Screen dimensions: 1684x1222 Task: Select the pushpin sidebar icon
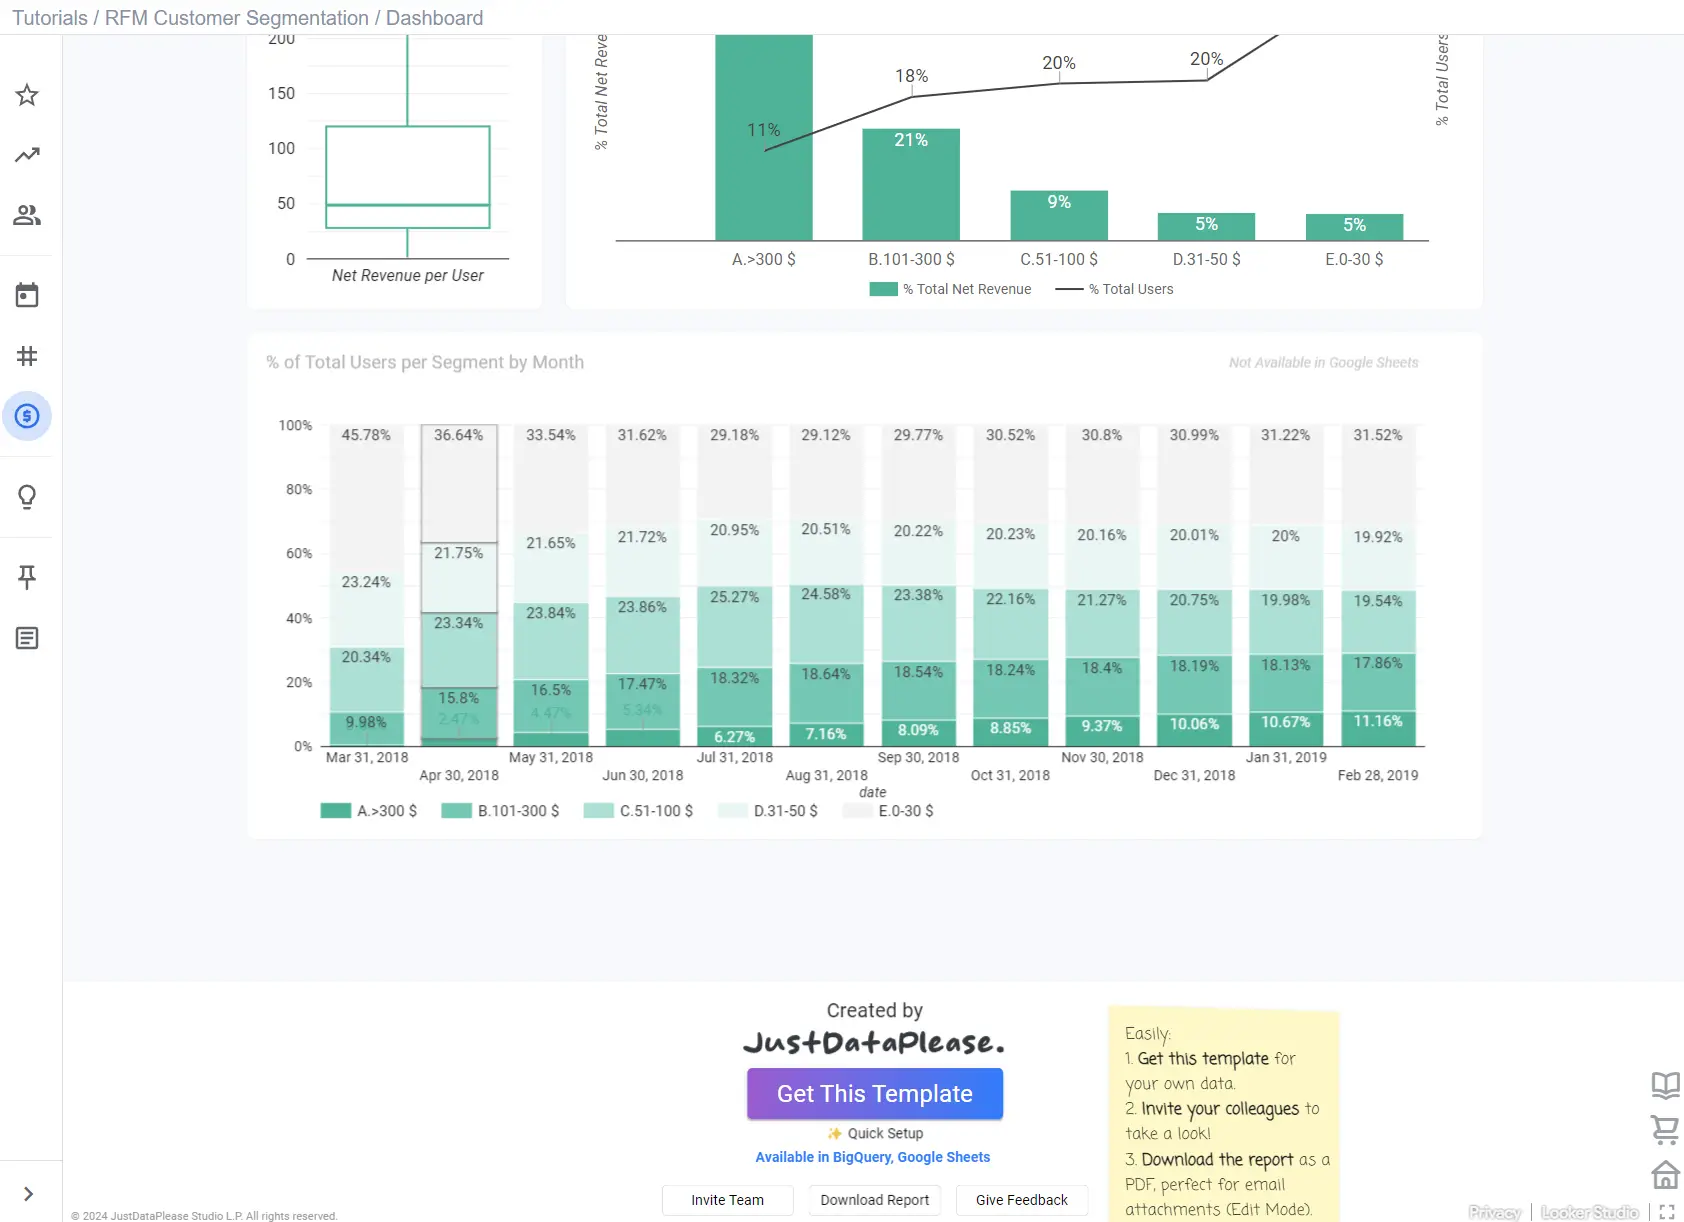coord(27,577)
